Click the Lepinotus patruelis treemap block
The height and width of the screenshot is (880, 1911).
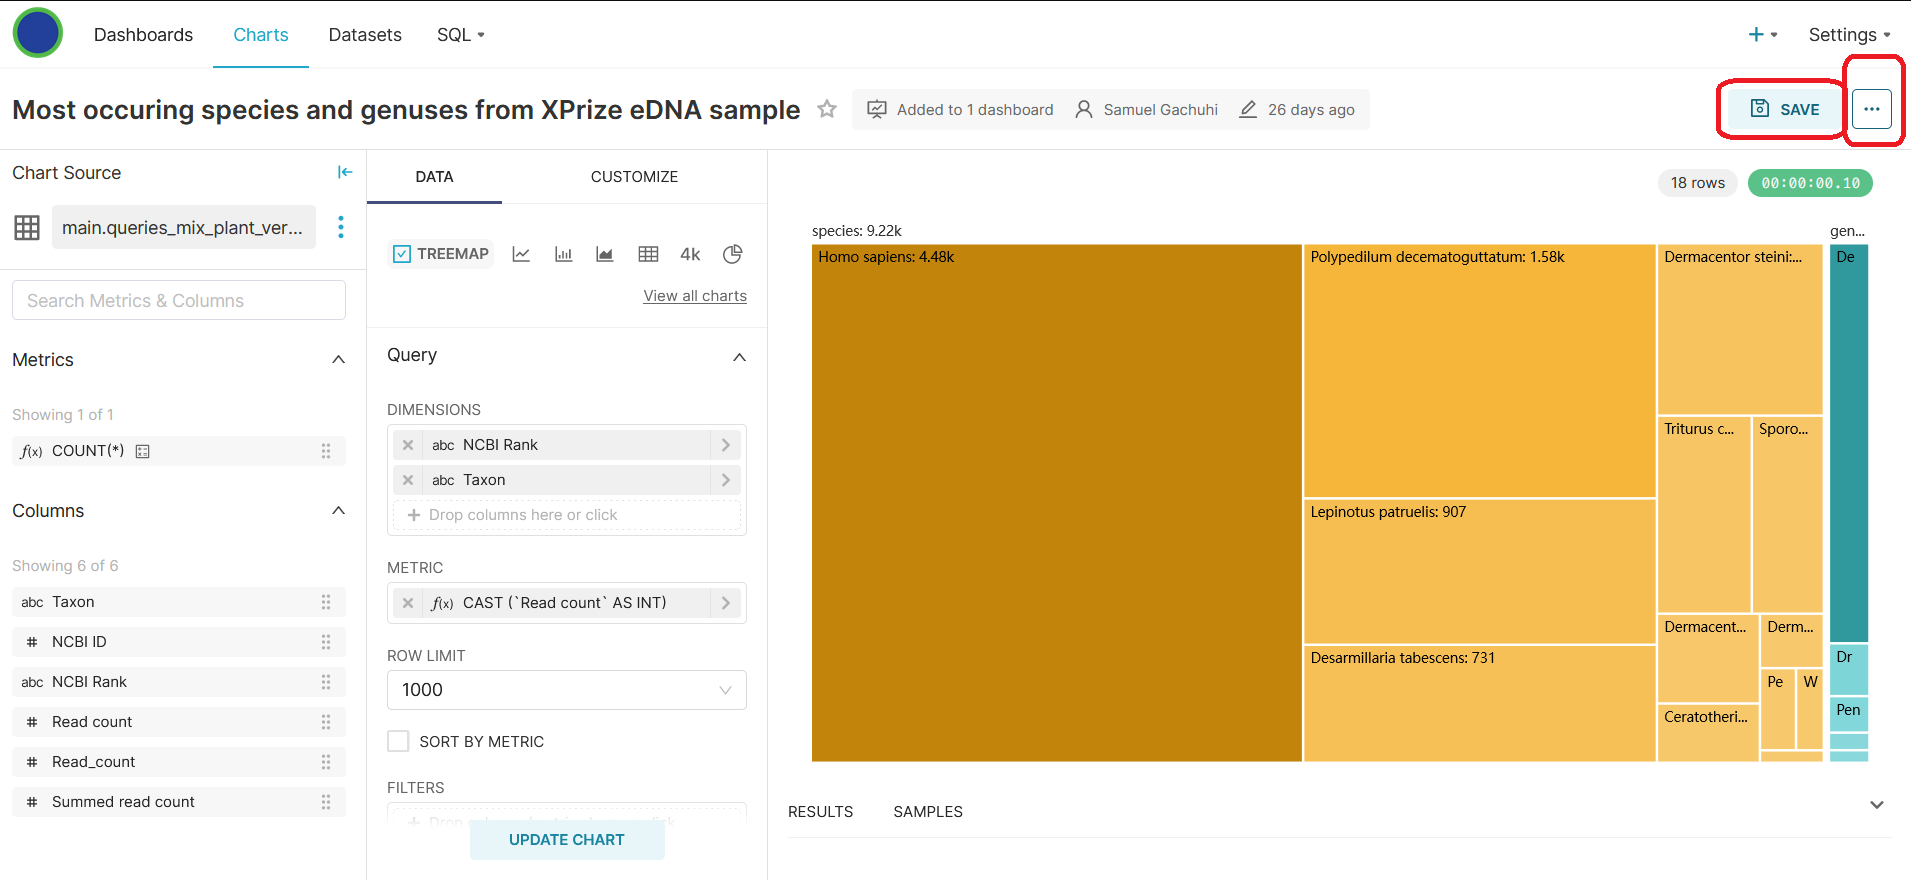(x=1480, y=571)
